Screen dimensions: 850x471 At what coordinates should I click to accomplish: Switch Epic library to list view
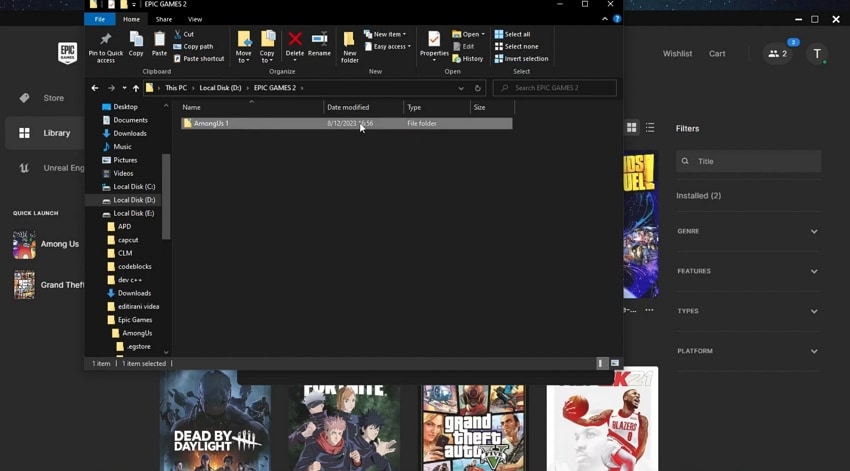tap(650, 127)
